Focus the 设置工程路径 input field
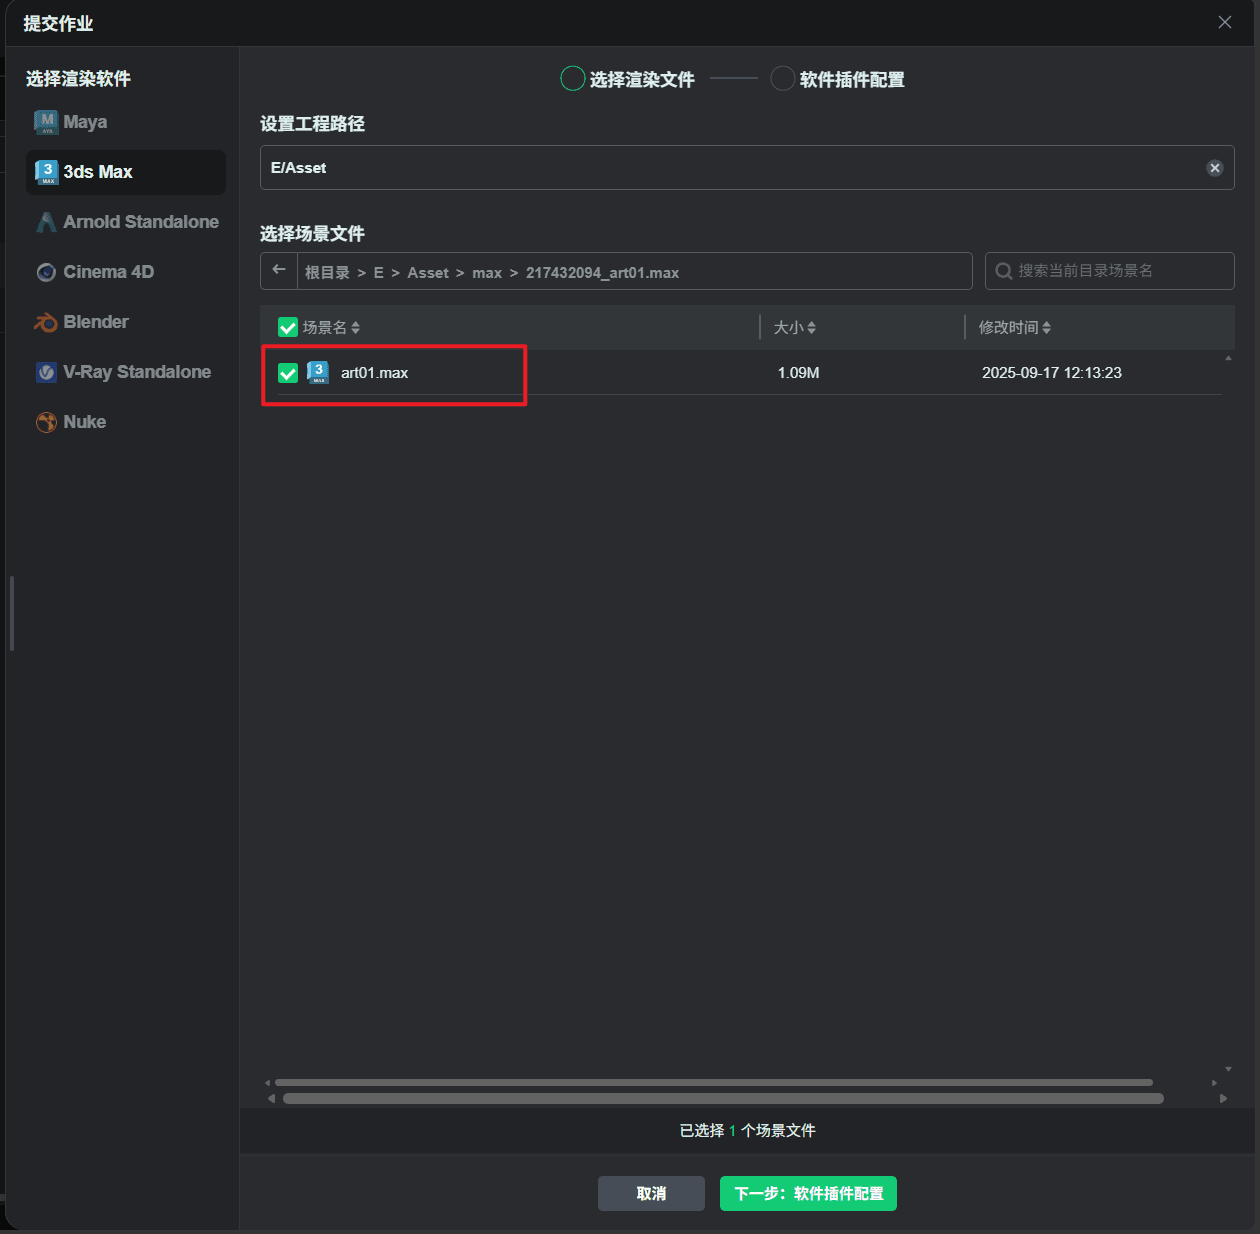This screenshot has height=1234, width=1260. (x=747, y=168)
